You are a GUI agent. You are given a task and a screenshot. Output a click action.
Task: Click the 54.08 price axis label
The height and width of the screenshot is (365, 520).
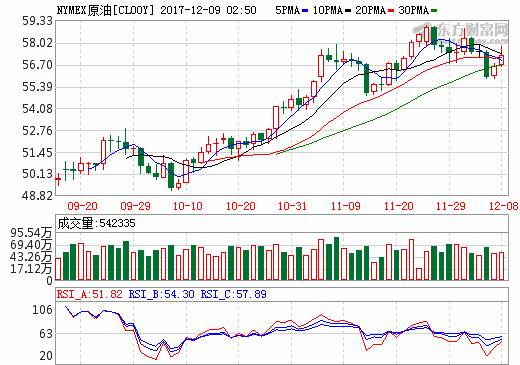click(37, 109)
